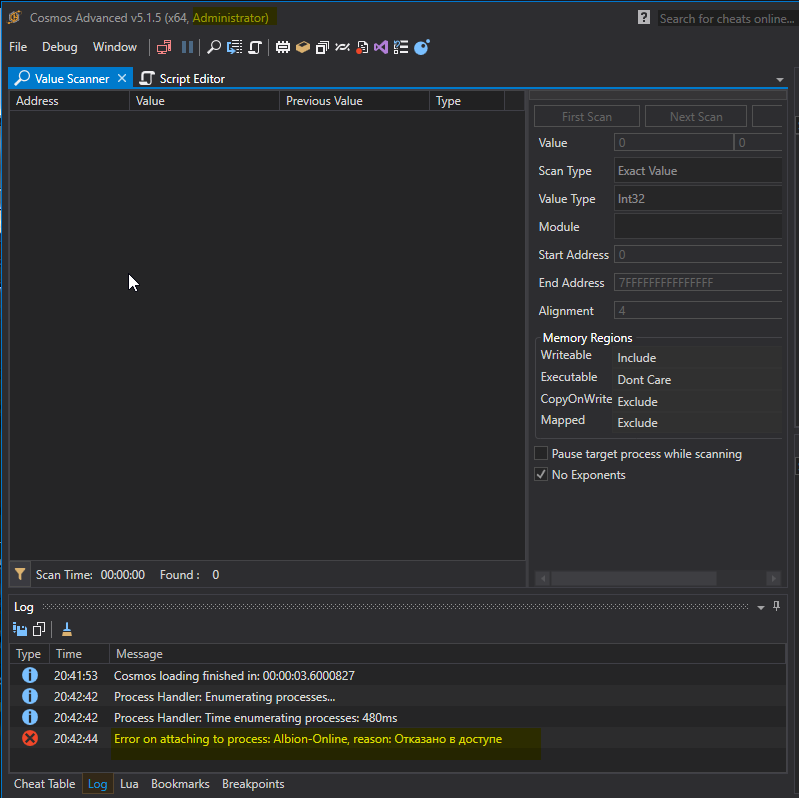Click the Message column header in Log
799x798 pixels.
click(x=447, y=654)
